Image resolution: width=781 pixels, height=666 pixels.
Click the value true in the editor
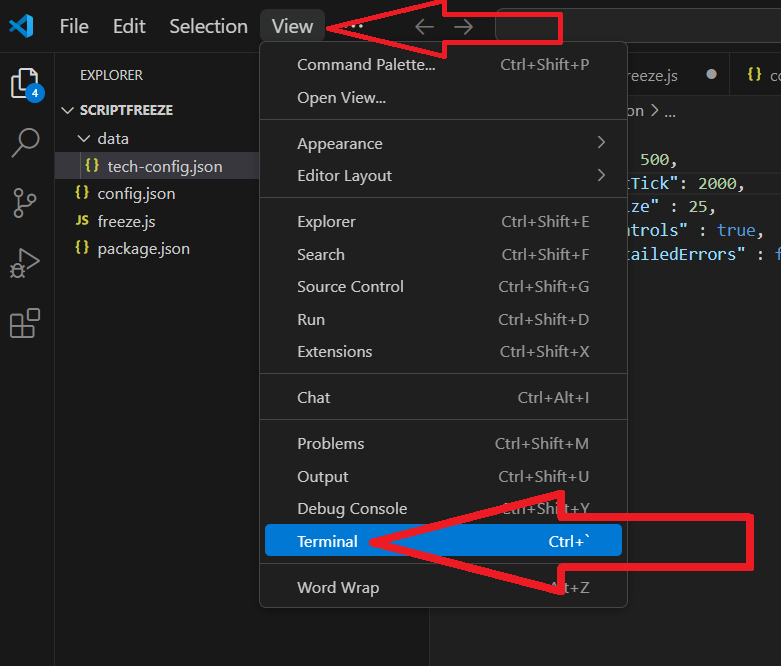click(x=736, y=230)
